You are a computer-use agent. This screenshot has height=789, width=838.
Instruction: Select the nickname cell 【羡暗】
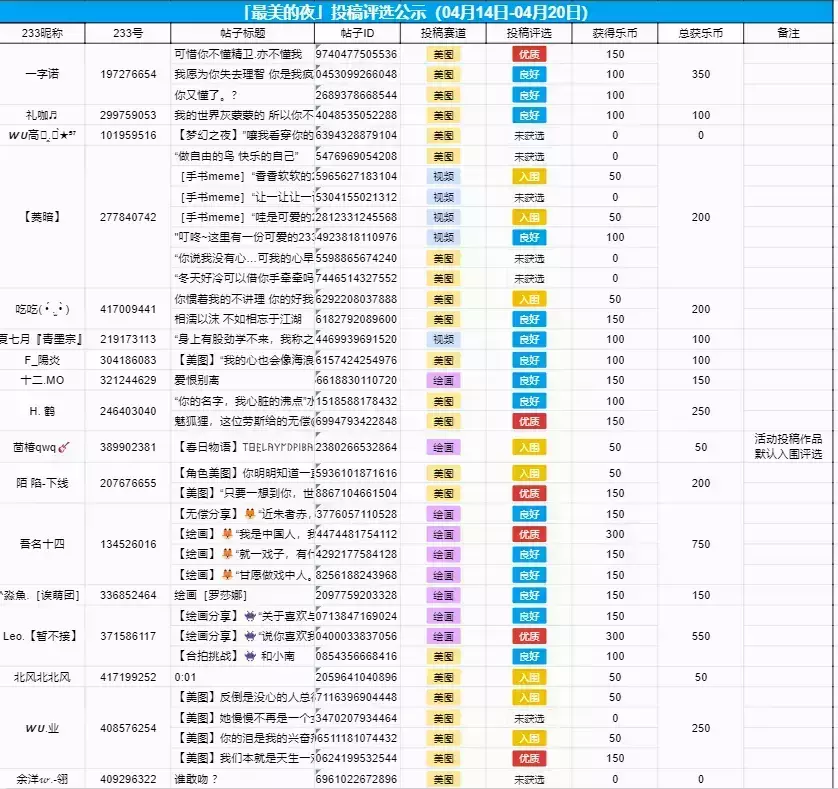coord(42,217)
